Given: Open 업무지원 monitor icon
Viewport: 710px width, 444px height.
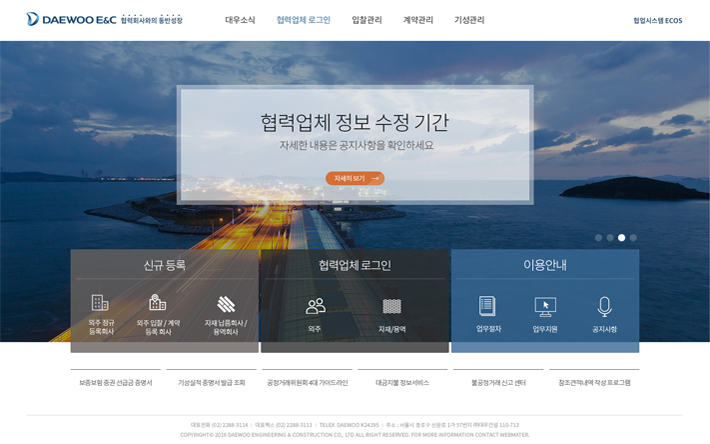Looking at the screenshot, I should tap(545, 307).
